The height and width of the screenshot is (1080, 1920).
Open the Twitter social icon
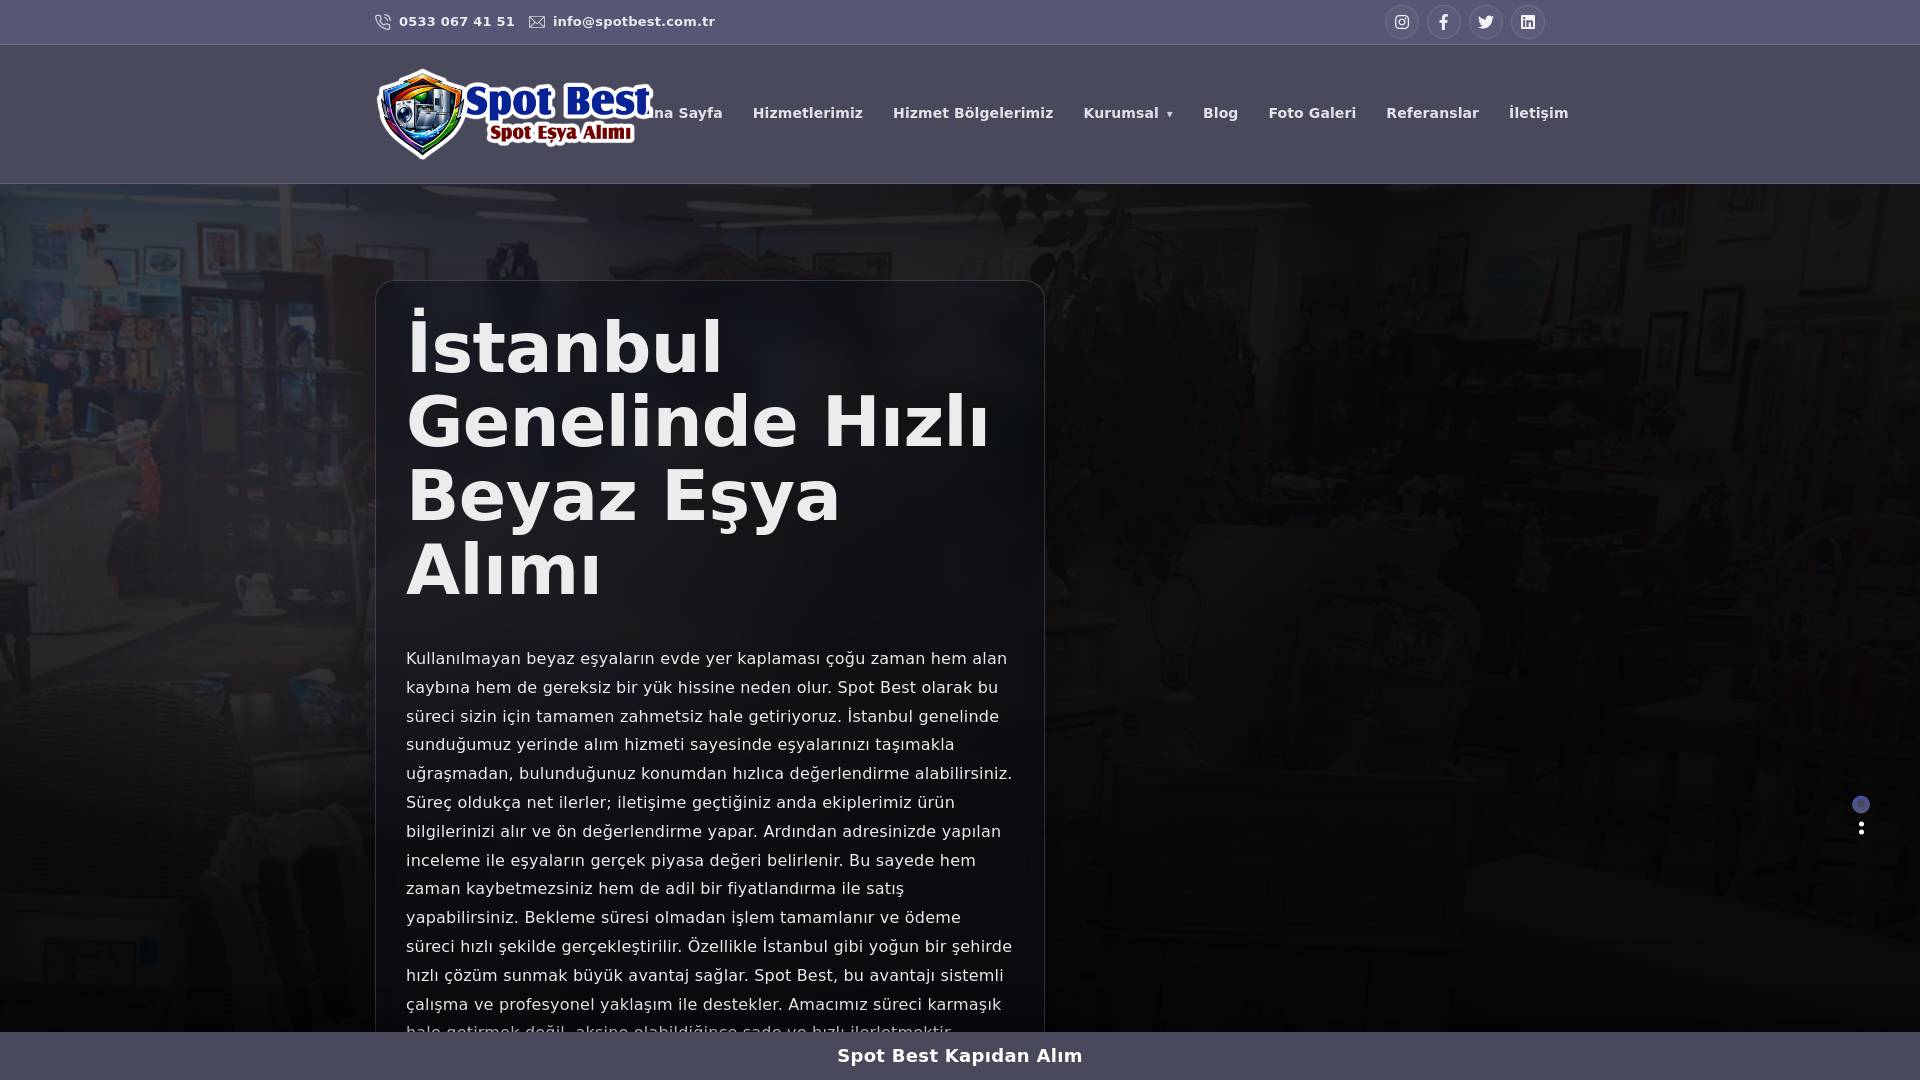pyautogui.click(x=1486, y=22)
